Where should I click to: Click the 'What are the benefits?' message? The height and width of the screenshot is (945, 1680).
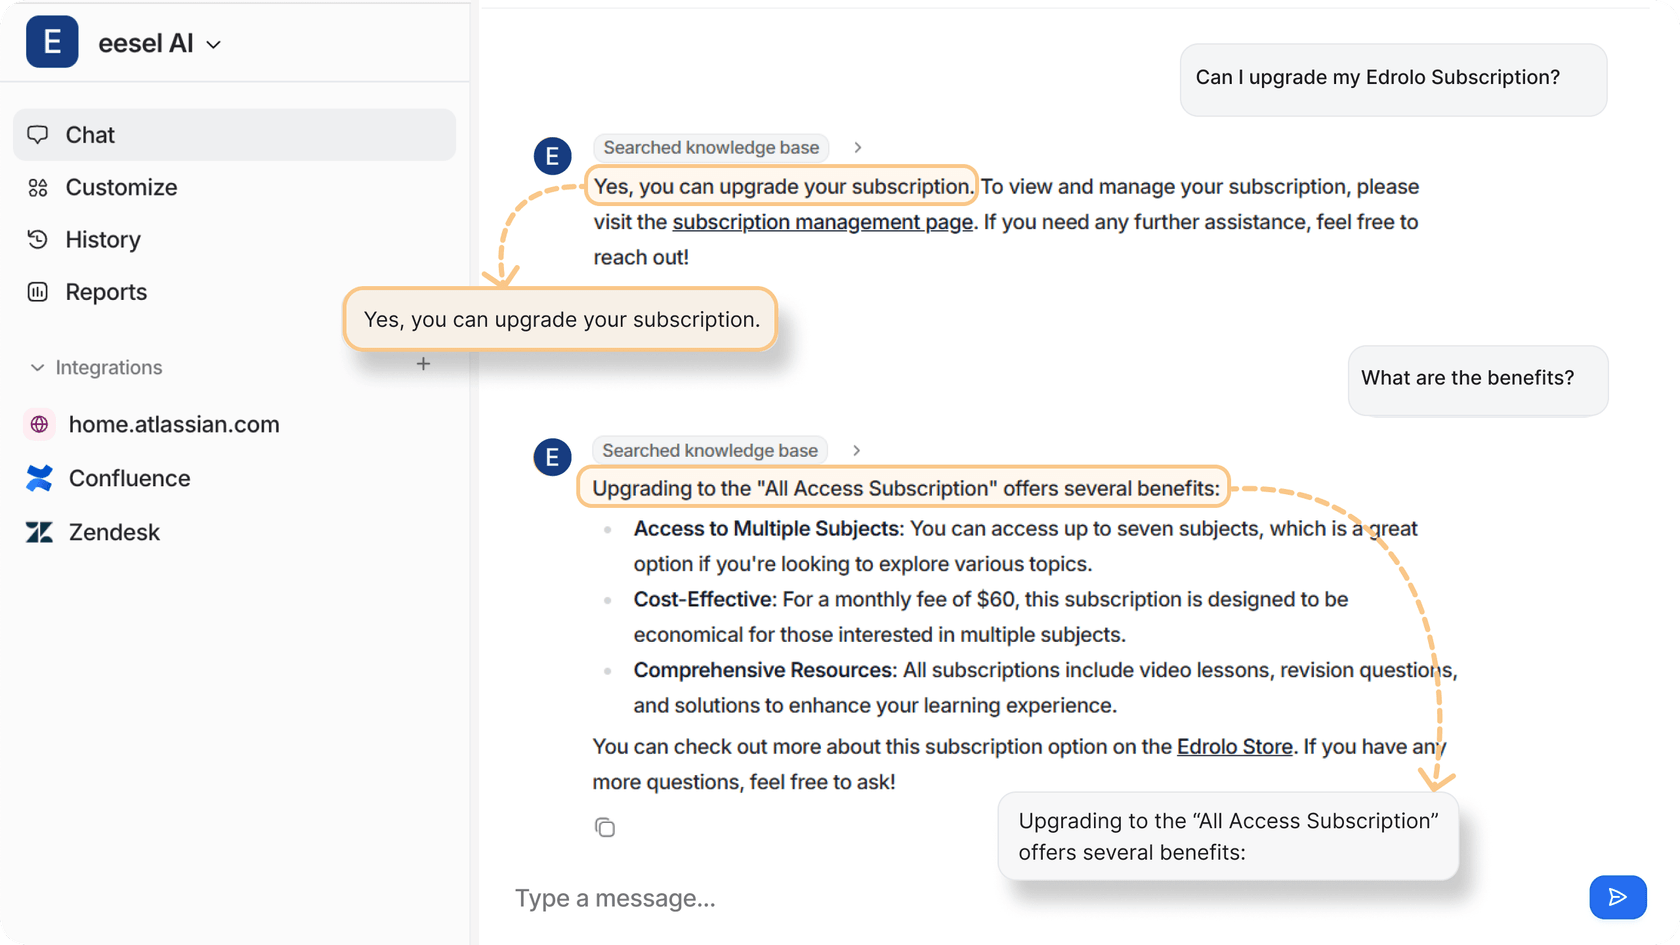(x=1478, y=380)
